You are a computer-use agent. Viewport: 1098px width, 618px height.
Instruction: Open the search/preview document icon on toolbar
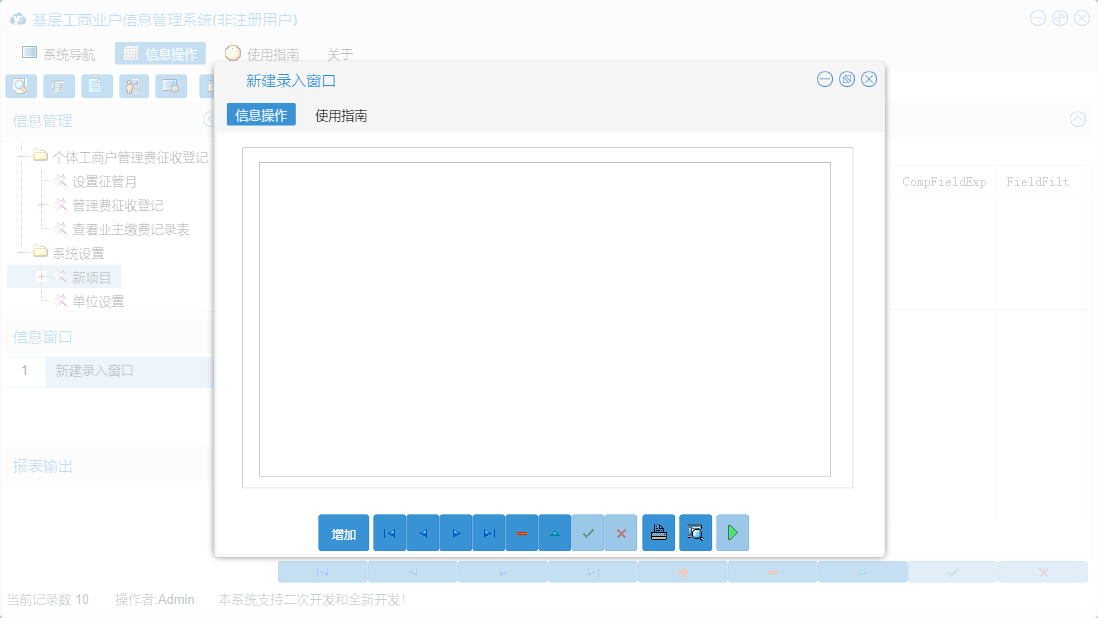[21, 85]
